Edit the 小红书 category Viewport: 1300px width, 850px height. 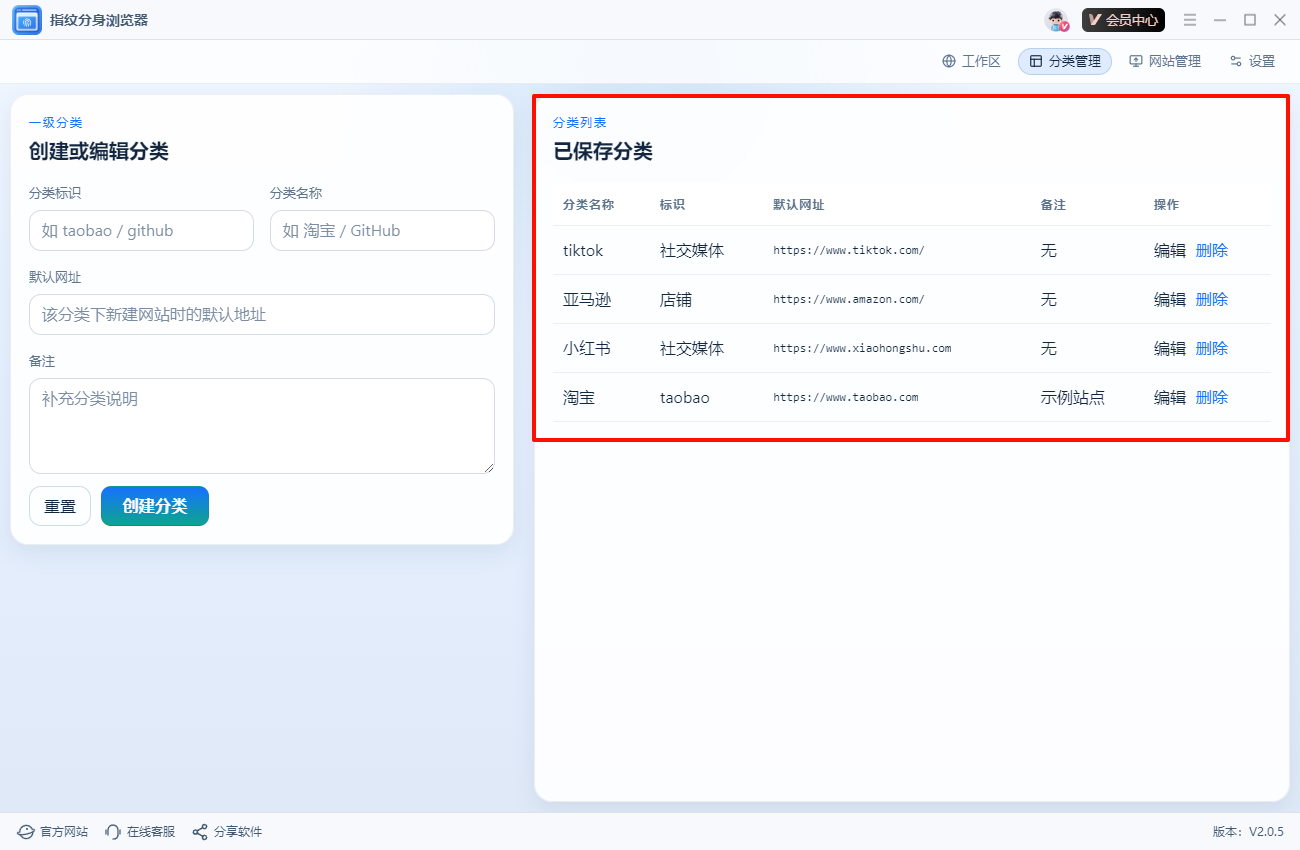click(x=1170, y=348)
